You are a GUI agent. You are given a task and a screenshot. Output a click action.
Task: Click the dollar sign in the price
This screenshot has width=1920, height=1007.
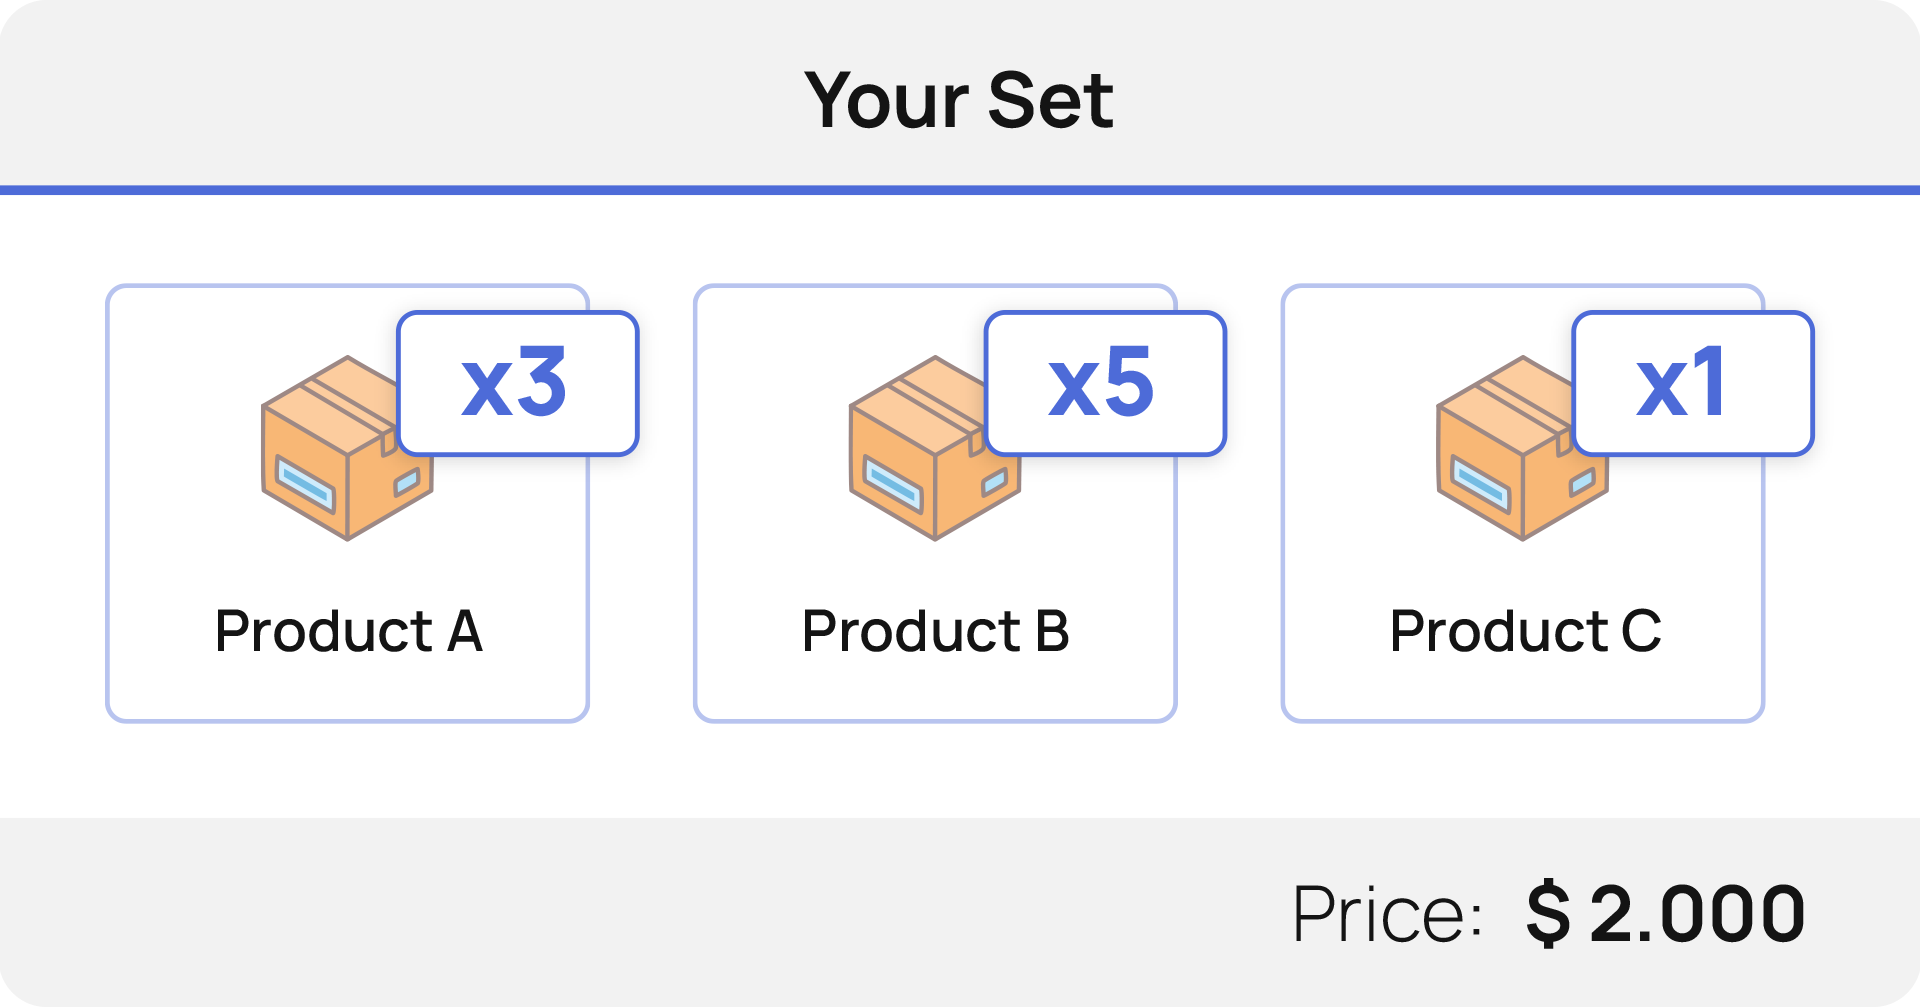point(1548,914)
